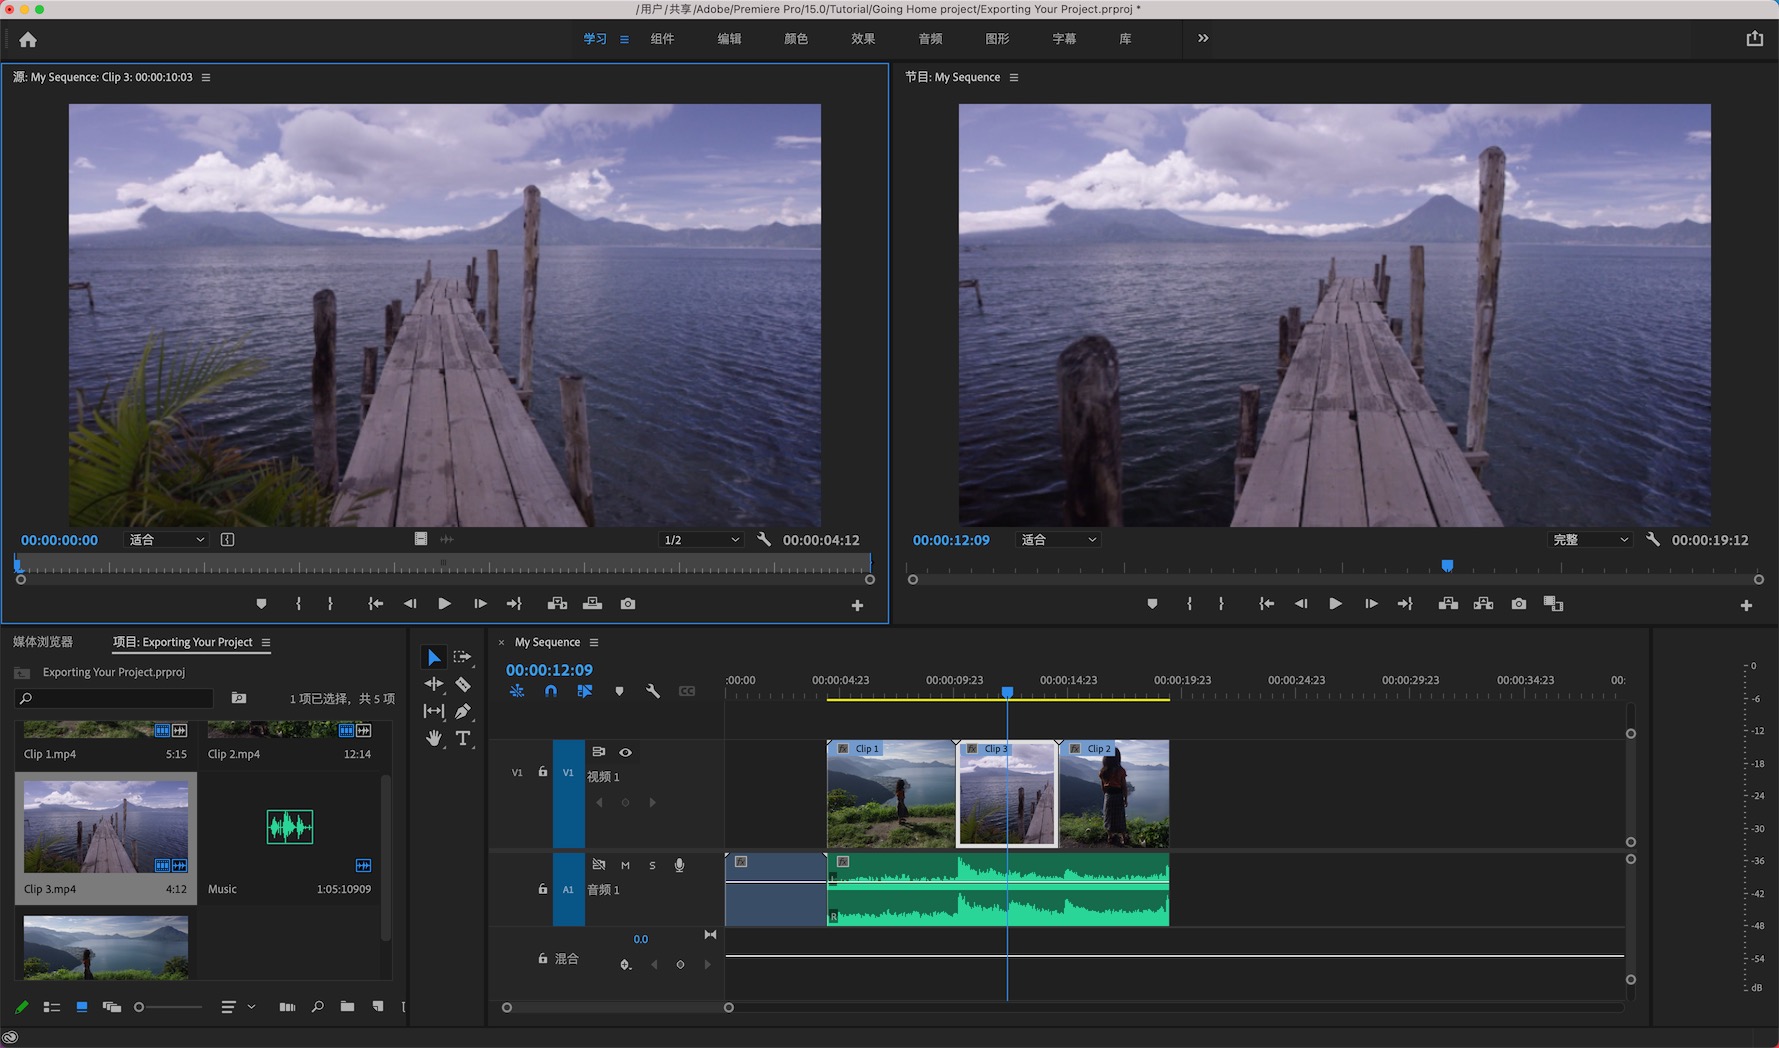Image resolution: width=1779 pixels, height=1048 pixels.
Task: Open Program monitor settings wrench
Action: click(1653, 540)
